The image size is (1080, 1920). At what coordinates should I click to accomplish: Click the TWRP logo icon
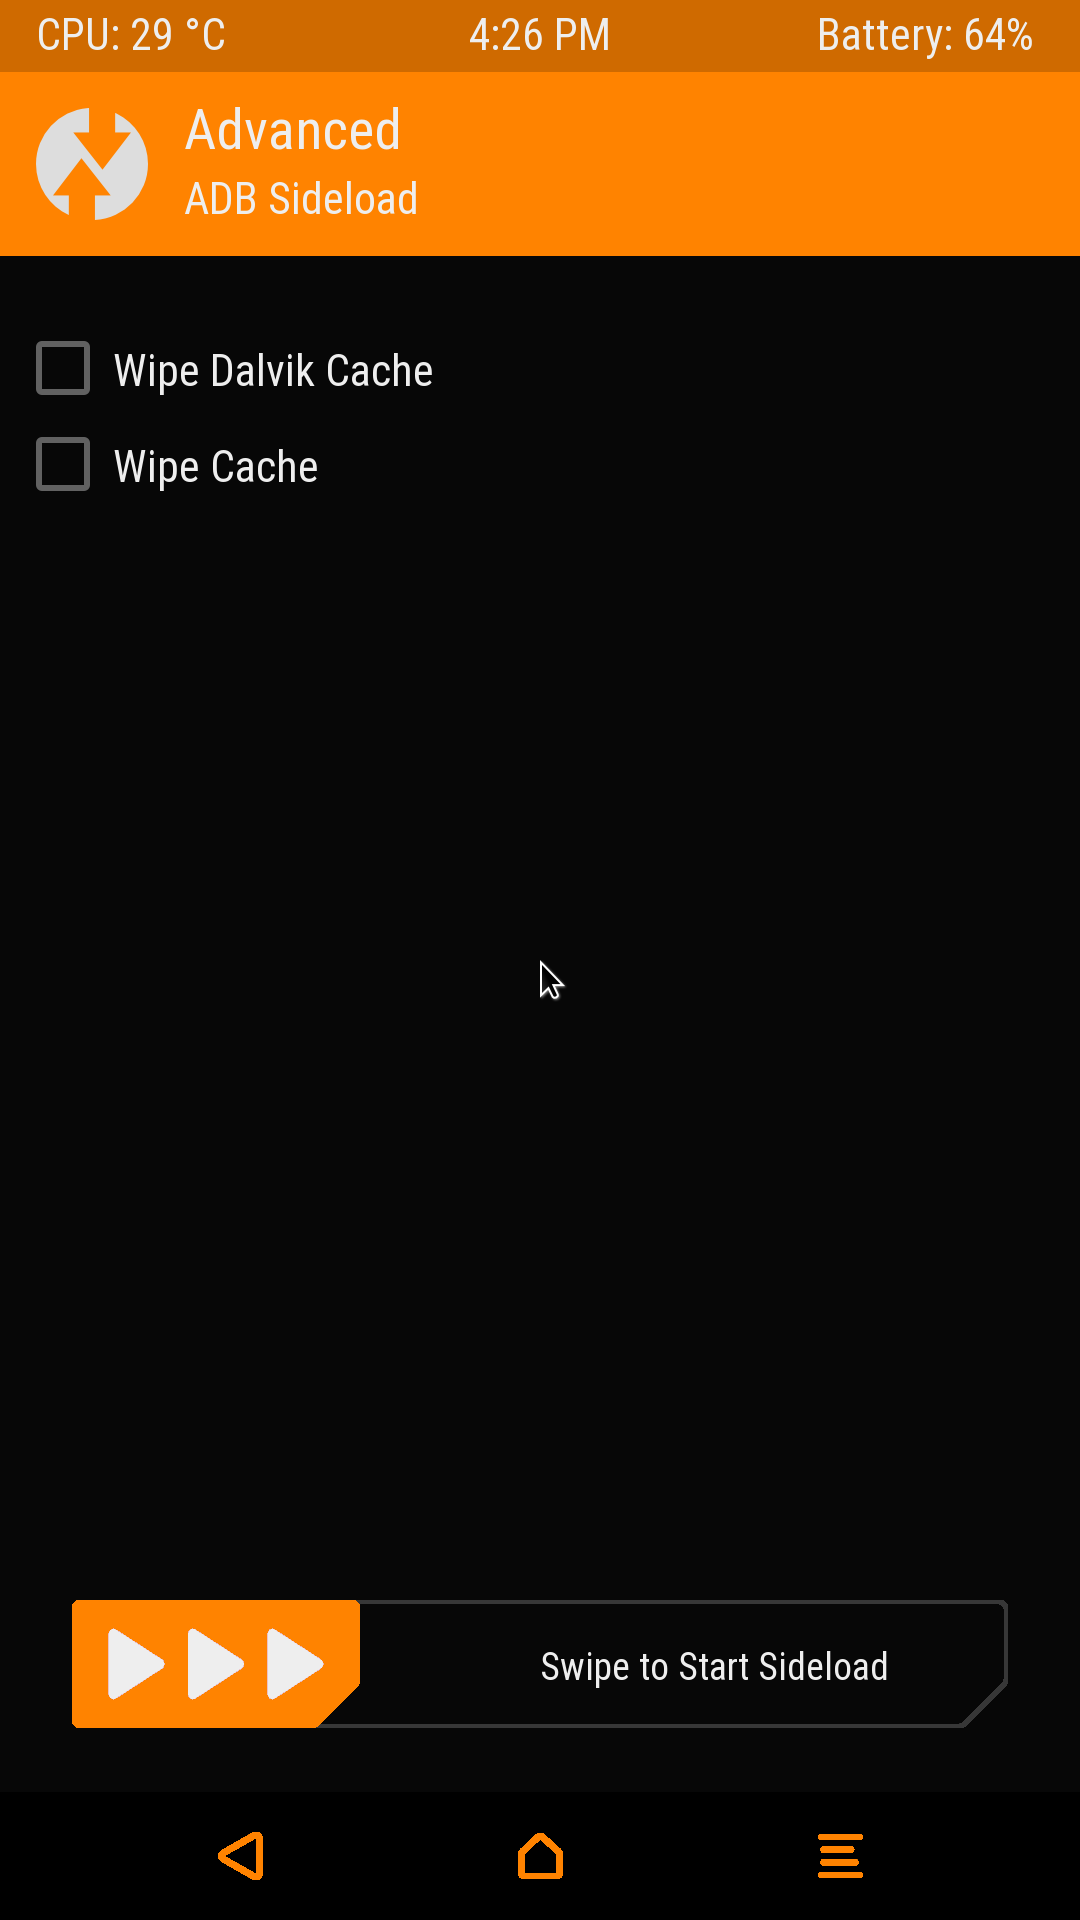pyautogui.click(x=92, y=164)
